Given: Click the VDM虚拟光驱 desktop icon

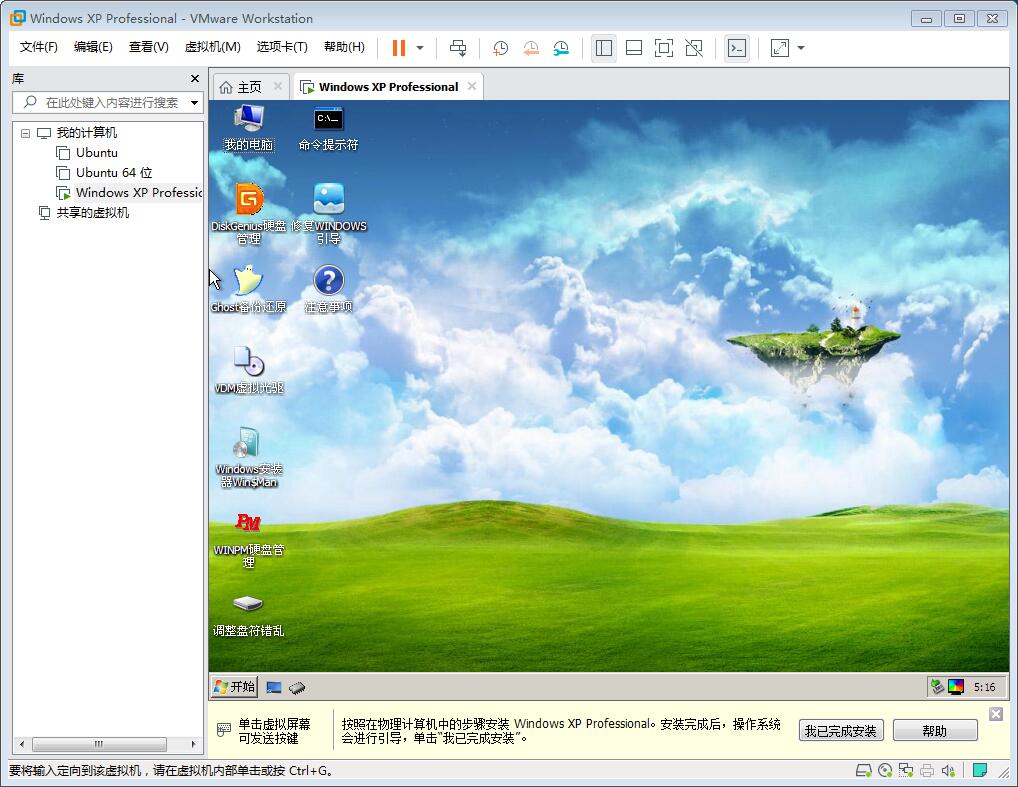Looking at the screenshot, I should point(249,369).
